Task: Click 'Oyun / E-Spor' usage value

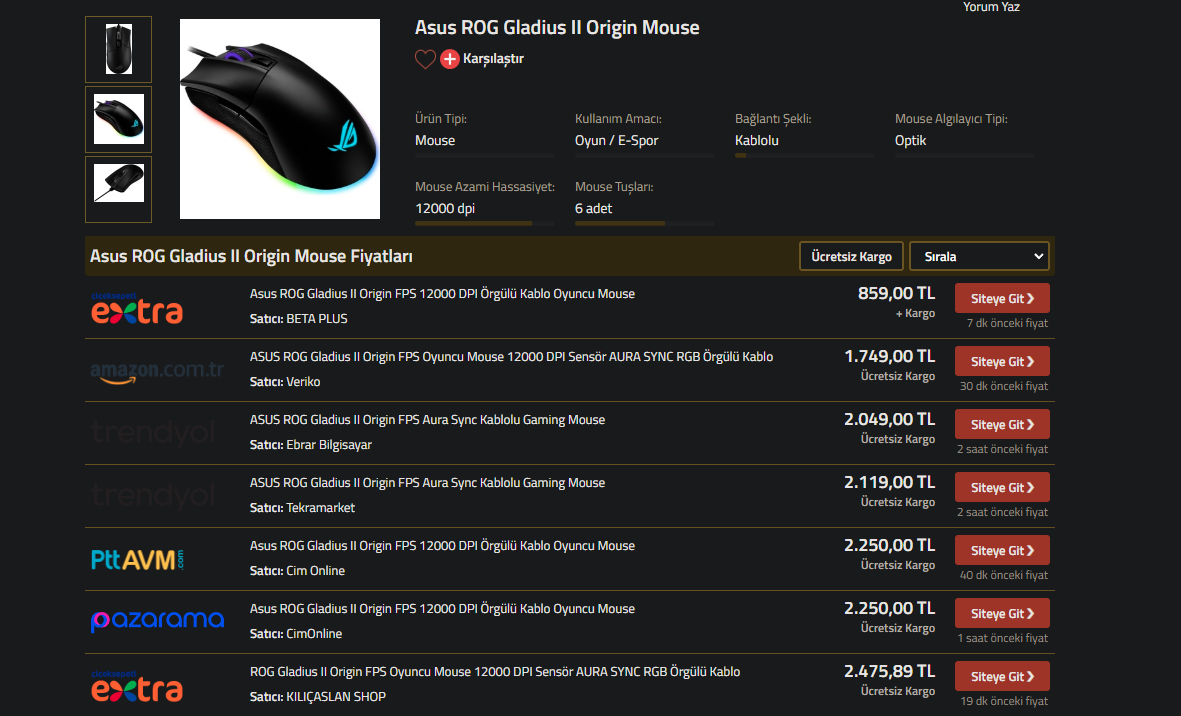Action: (x=616, y=141)
